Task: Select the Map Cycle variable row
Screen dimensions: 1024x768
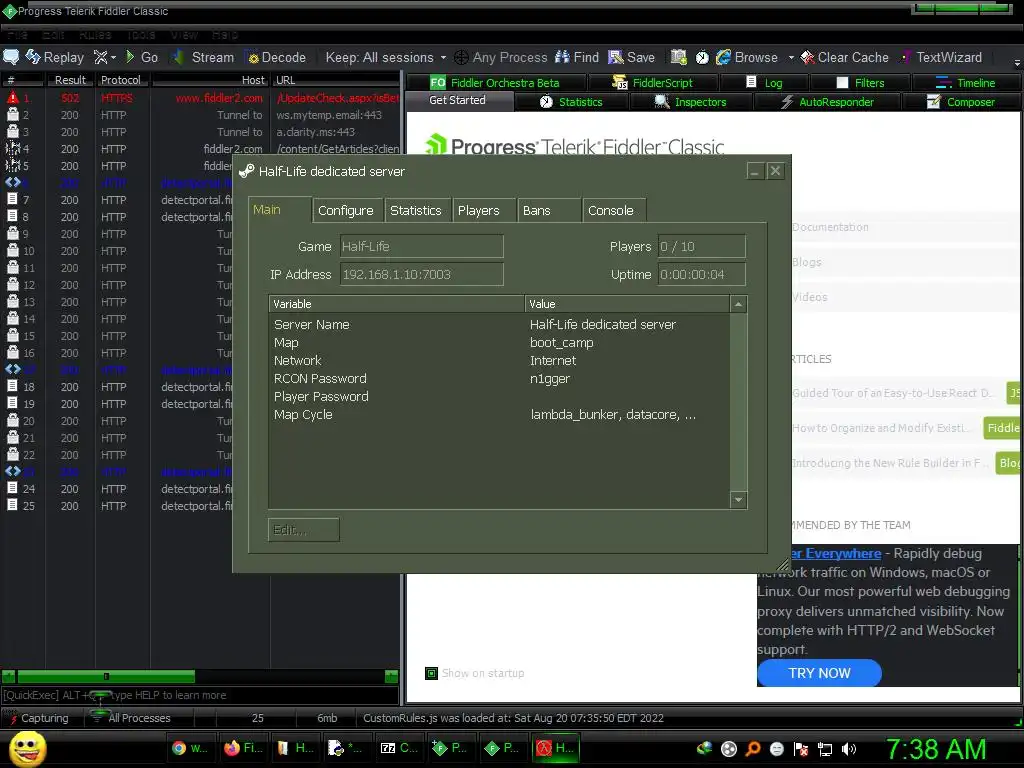Action: pos(499,415)
